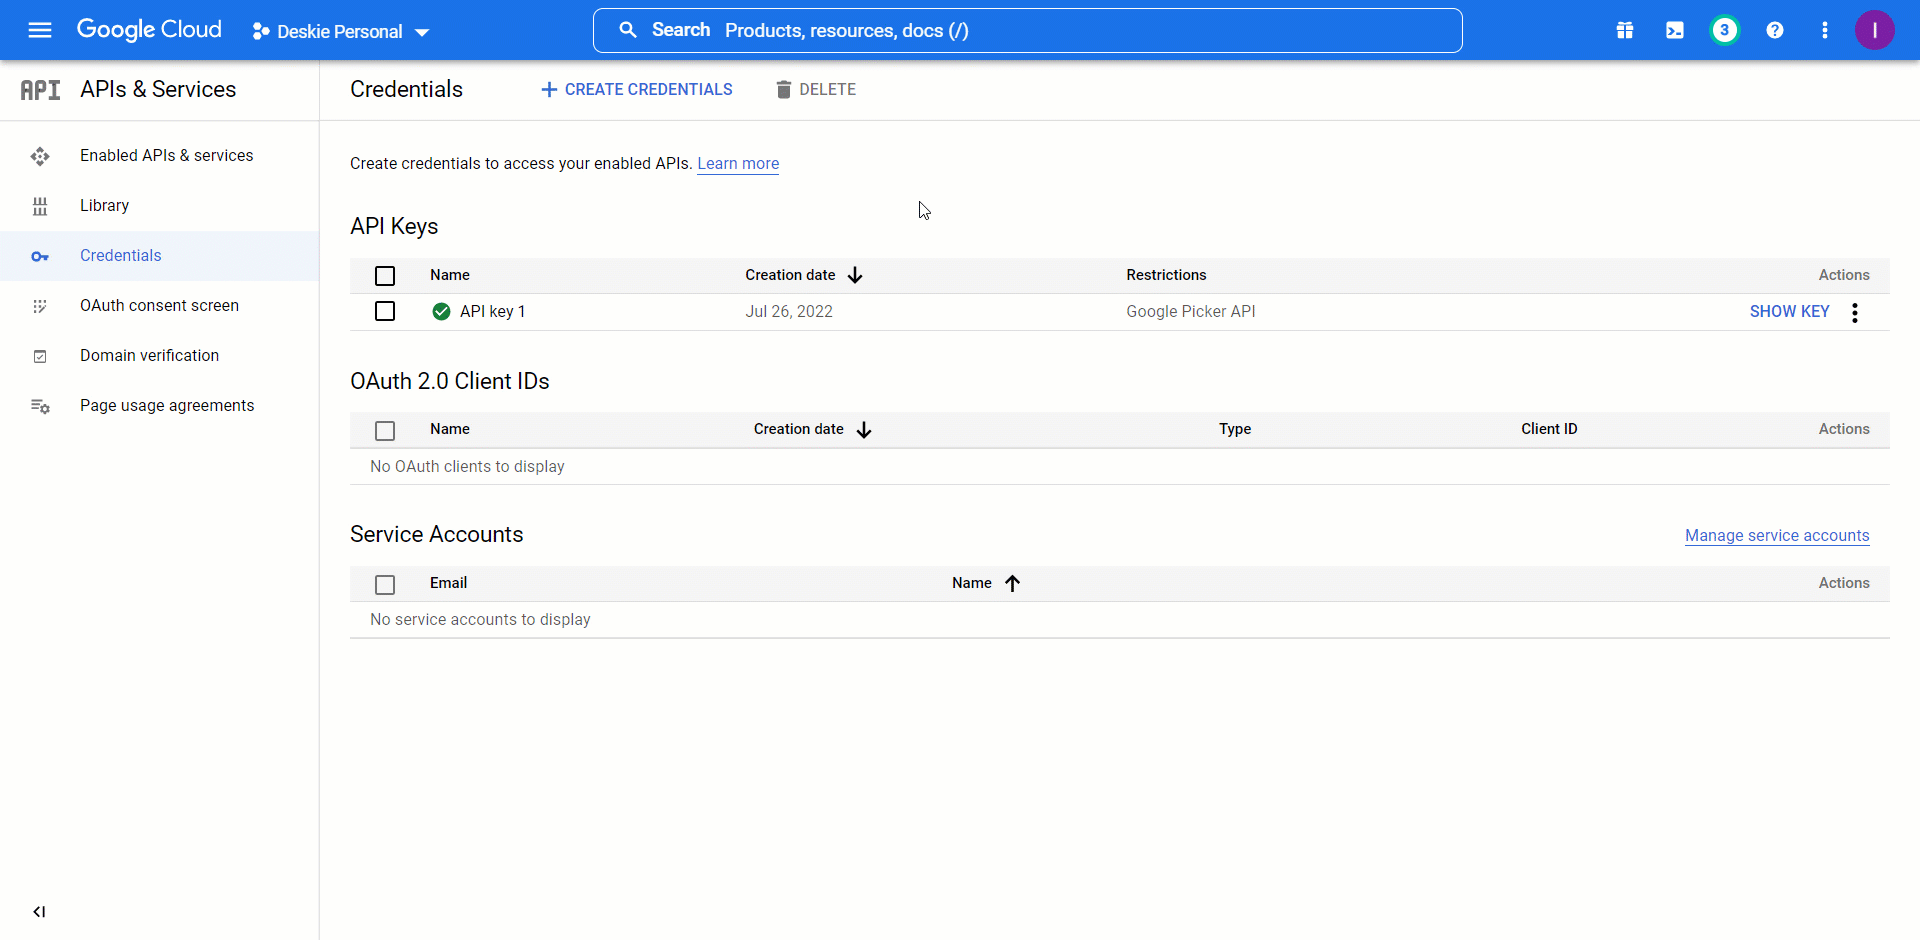Click the Service Accounts Email column header
Viewport: 1920px width, 940px height.
pyautogui.click(x=448, y=583)
